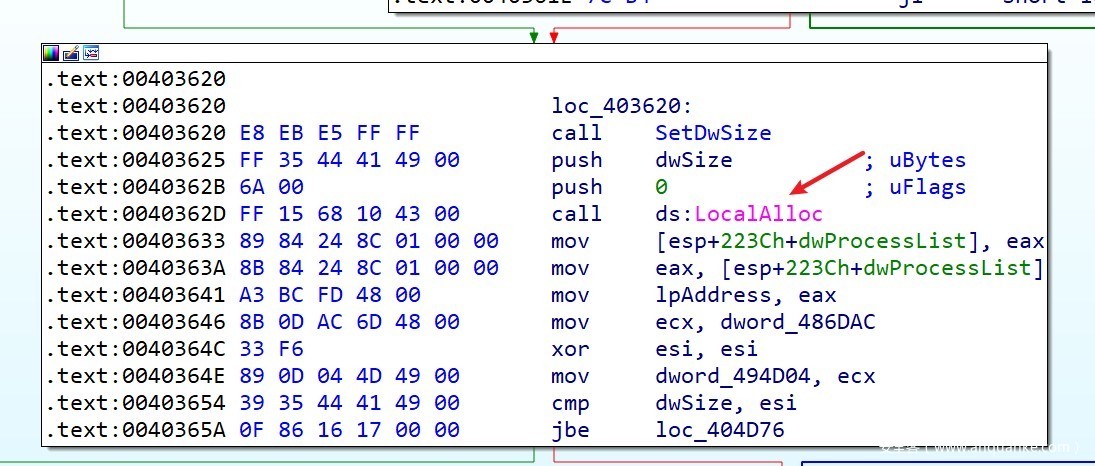Screen dimensions: 1095x466
Task: Click dwSize, esi operand of cmp
Action: coord(726,402)
